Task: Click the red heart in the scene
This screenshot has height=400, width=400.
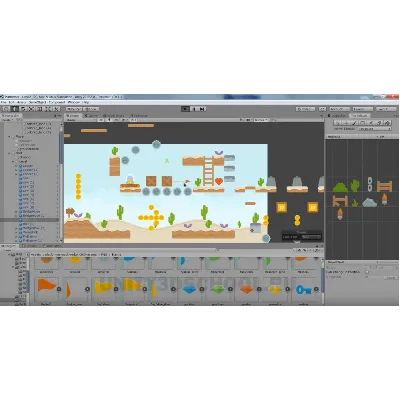Action: [x=219, y=181]
